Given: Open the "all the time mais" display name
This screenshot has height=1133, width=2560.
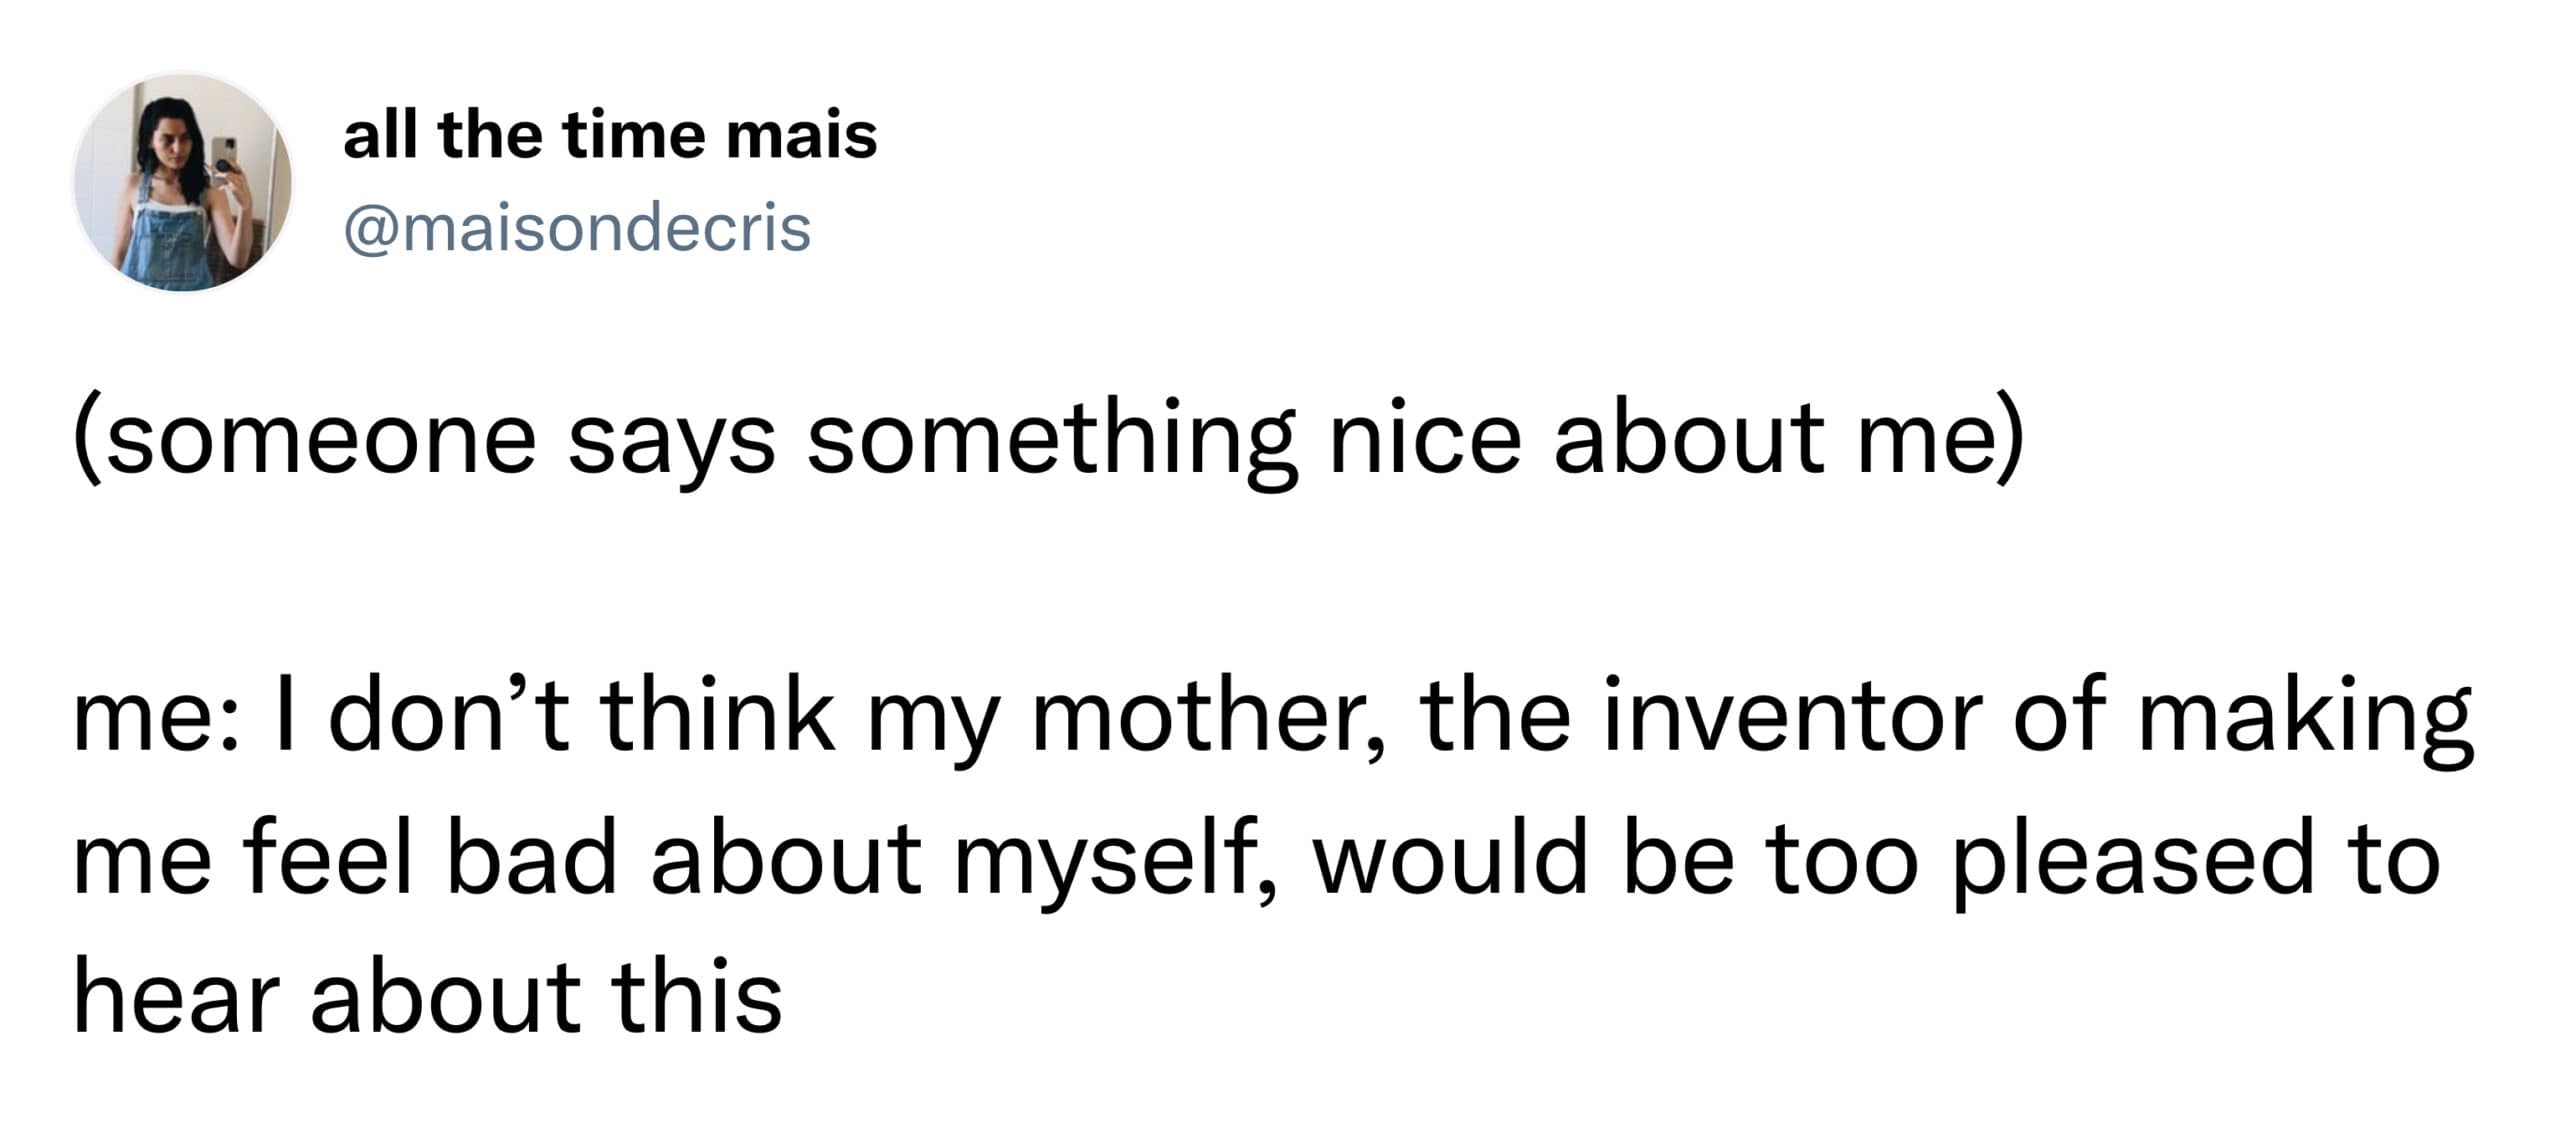Looking at the screenshot, I should coord(609,135).
